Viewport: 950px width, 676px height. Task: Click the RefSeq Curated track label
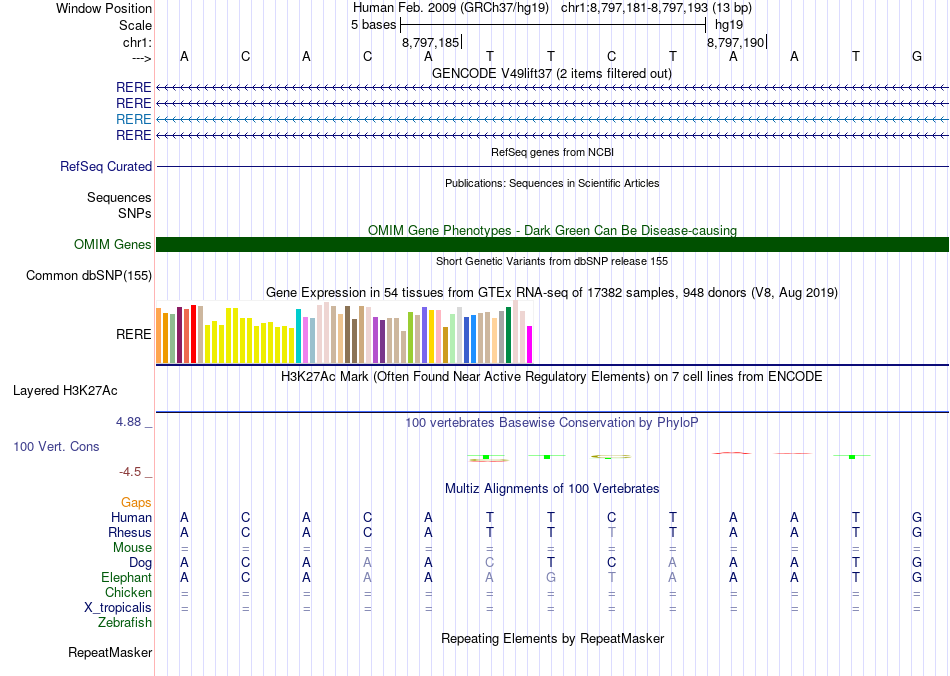[106, 167]
